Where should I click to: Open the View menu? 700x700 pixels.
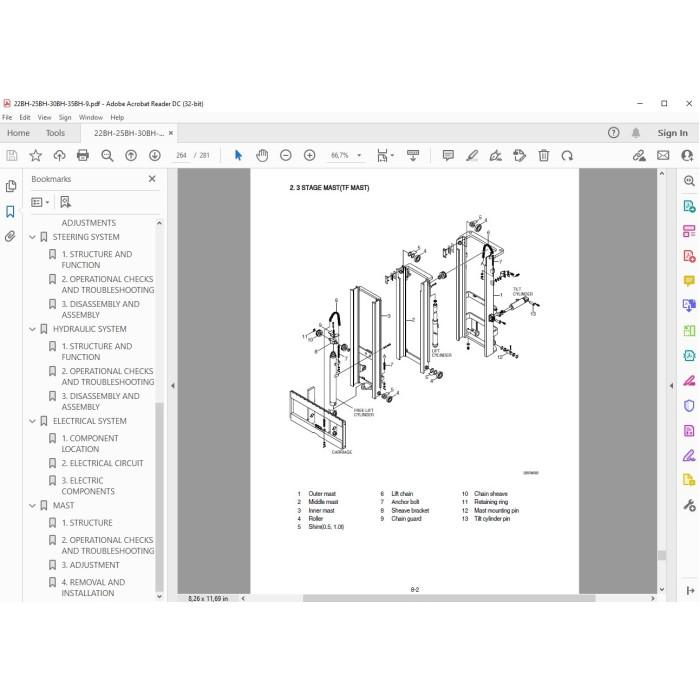pos(44,117)
